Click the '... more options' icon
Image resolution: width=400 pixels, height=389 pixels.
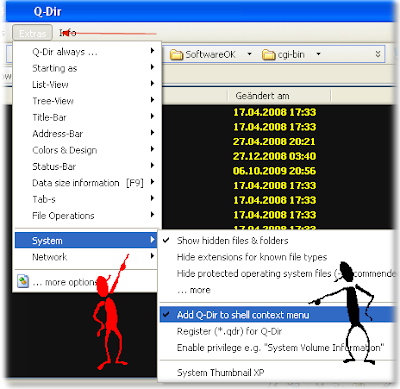pos(23,282)
